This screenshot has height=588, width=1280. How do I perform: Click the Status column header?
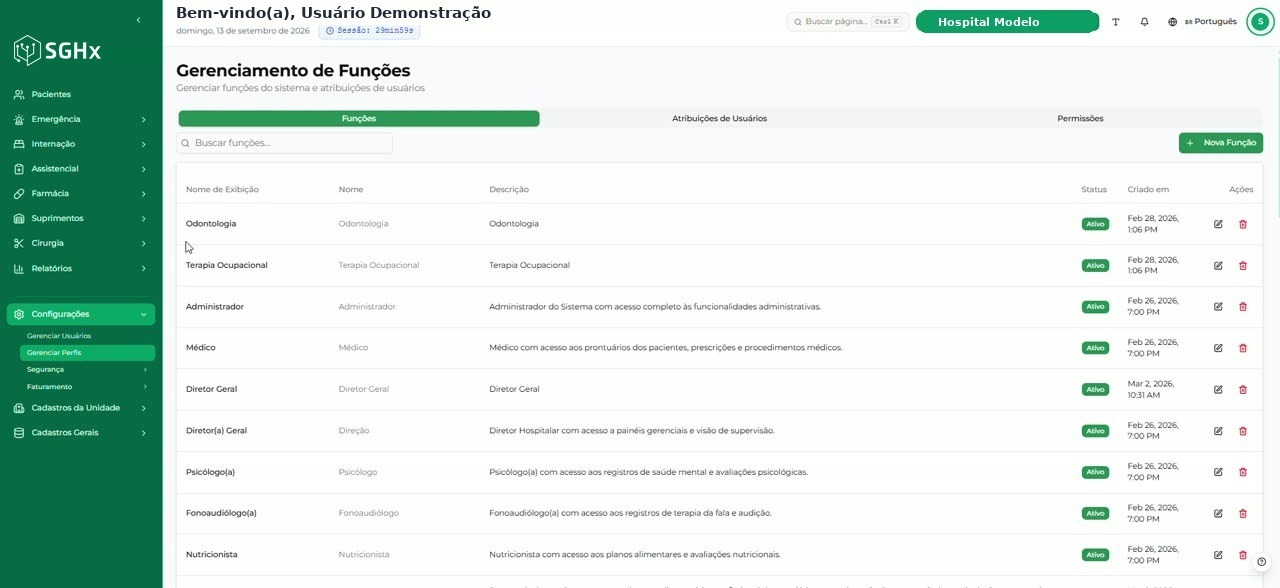pos(1094,189)
